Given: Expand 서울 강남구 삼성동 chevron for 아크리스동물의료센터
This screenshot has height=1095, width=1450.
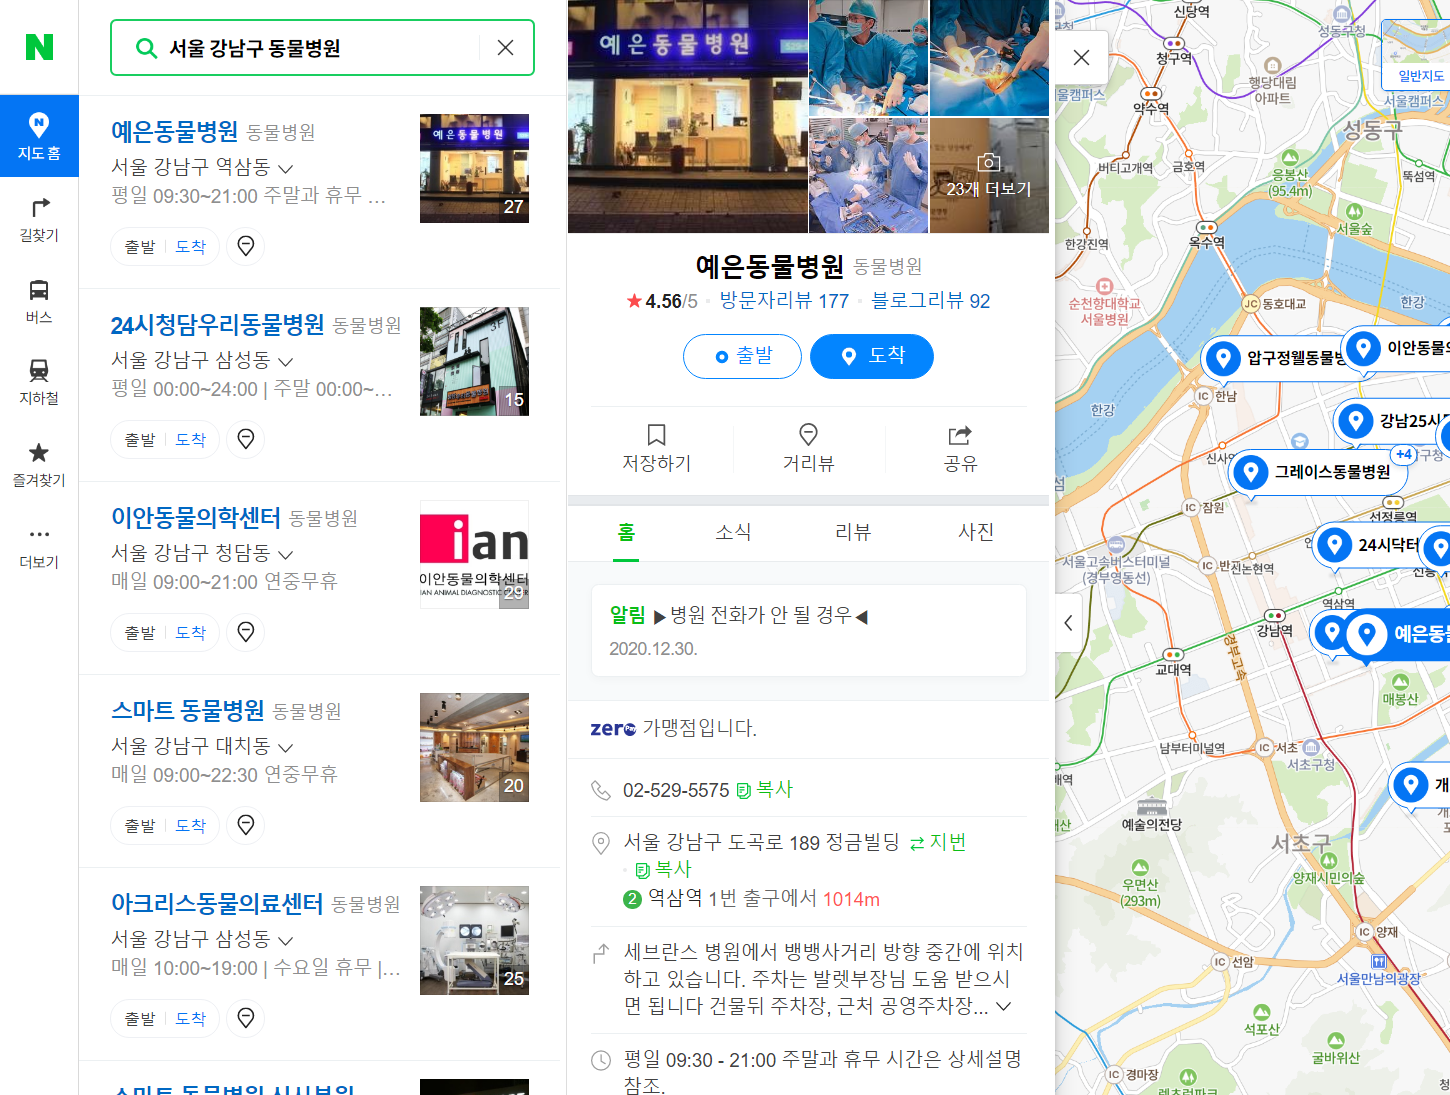Looking at the screenshot, I should 286,940.
